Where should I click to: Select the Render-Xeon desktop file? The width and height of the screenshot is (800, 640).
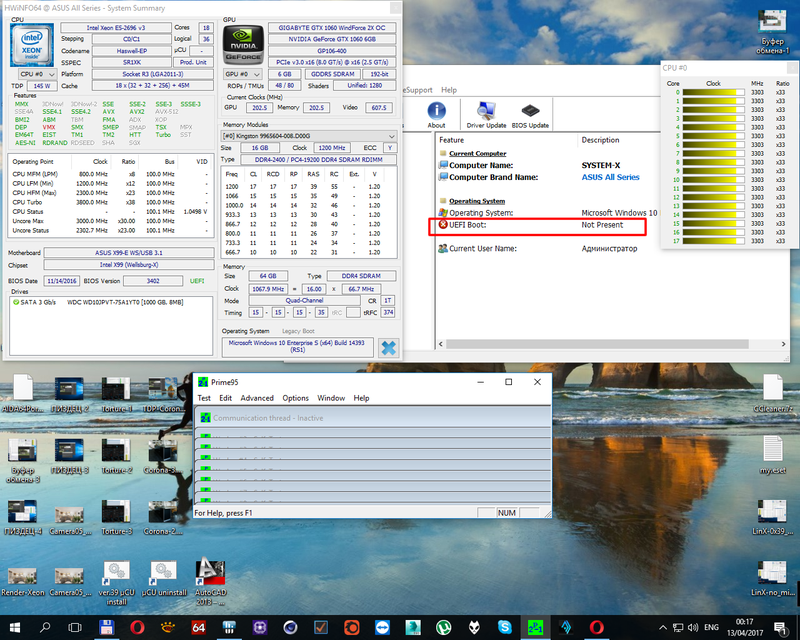click(22, 582)
